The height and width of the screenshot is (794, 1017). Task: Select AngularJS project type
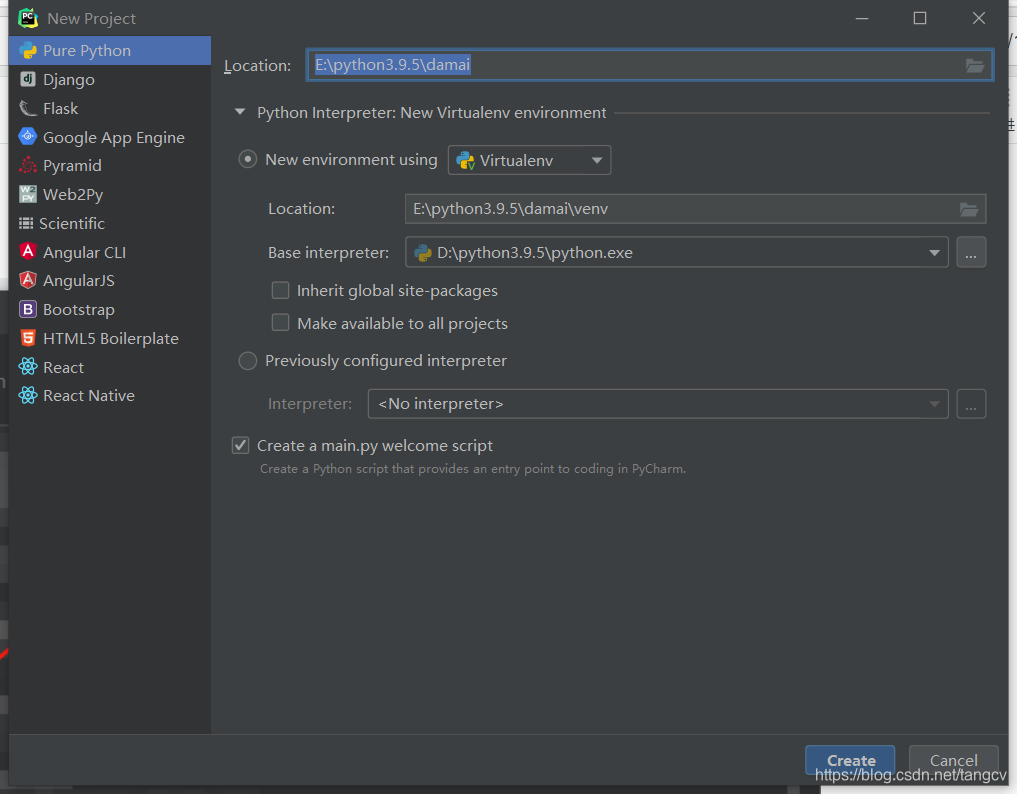coord(110,280)
